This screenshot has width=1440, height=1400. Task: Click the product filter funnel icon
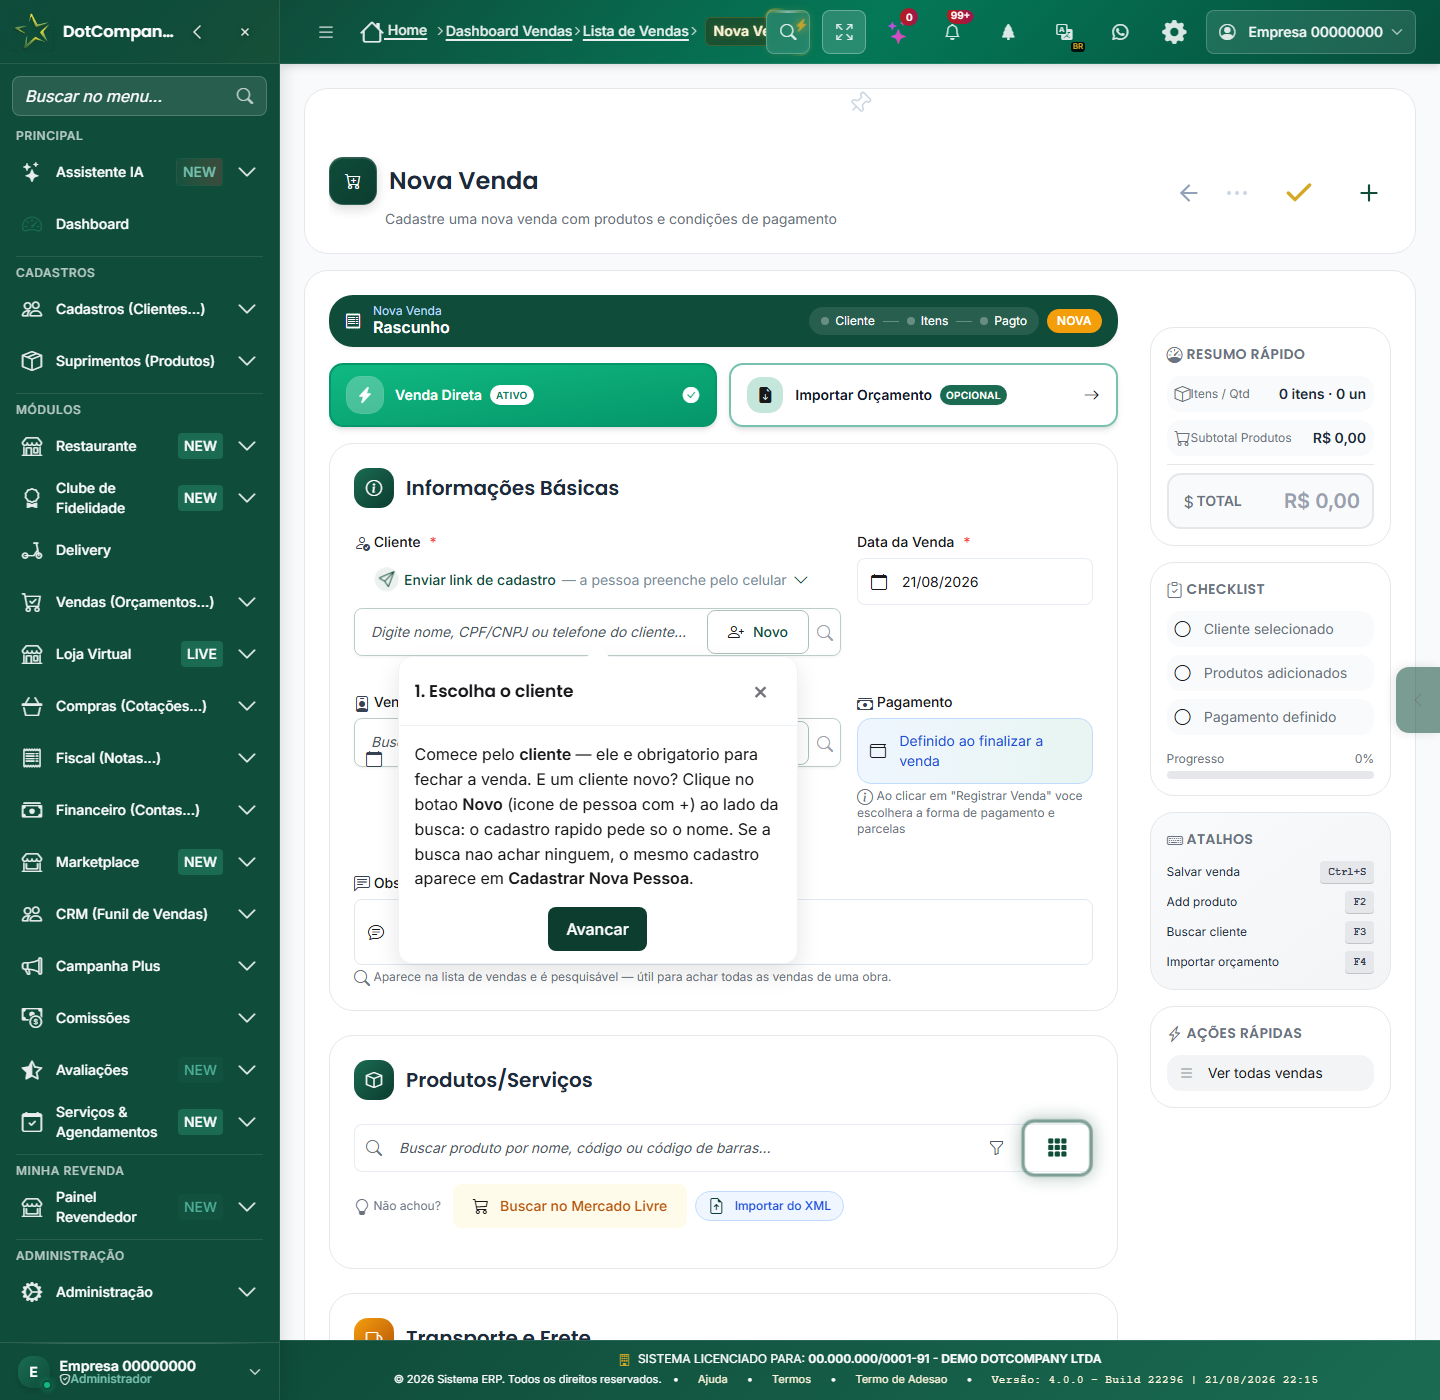pyautogui.click(x=996, y=1148)
